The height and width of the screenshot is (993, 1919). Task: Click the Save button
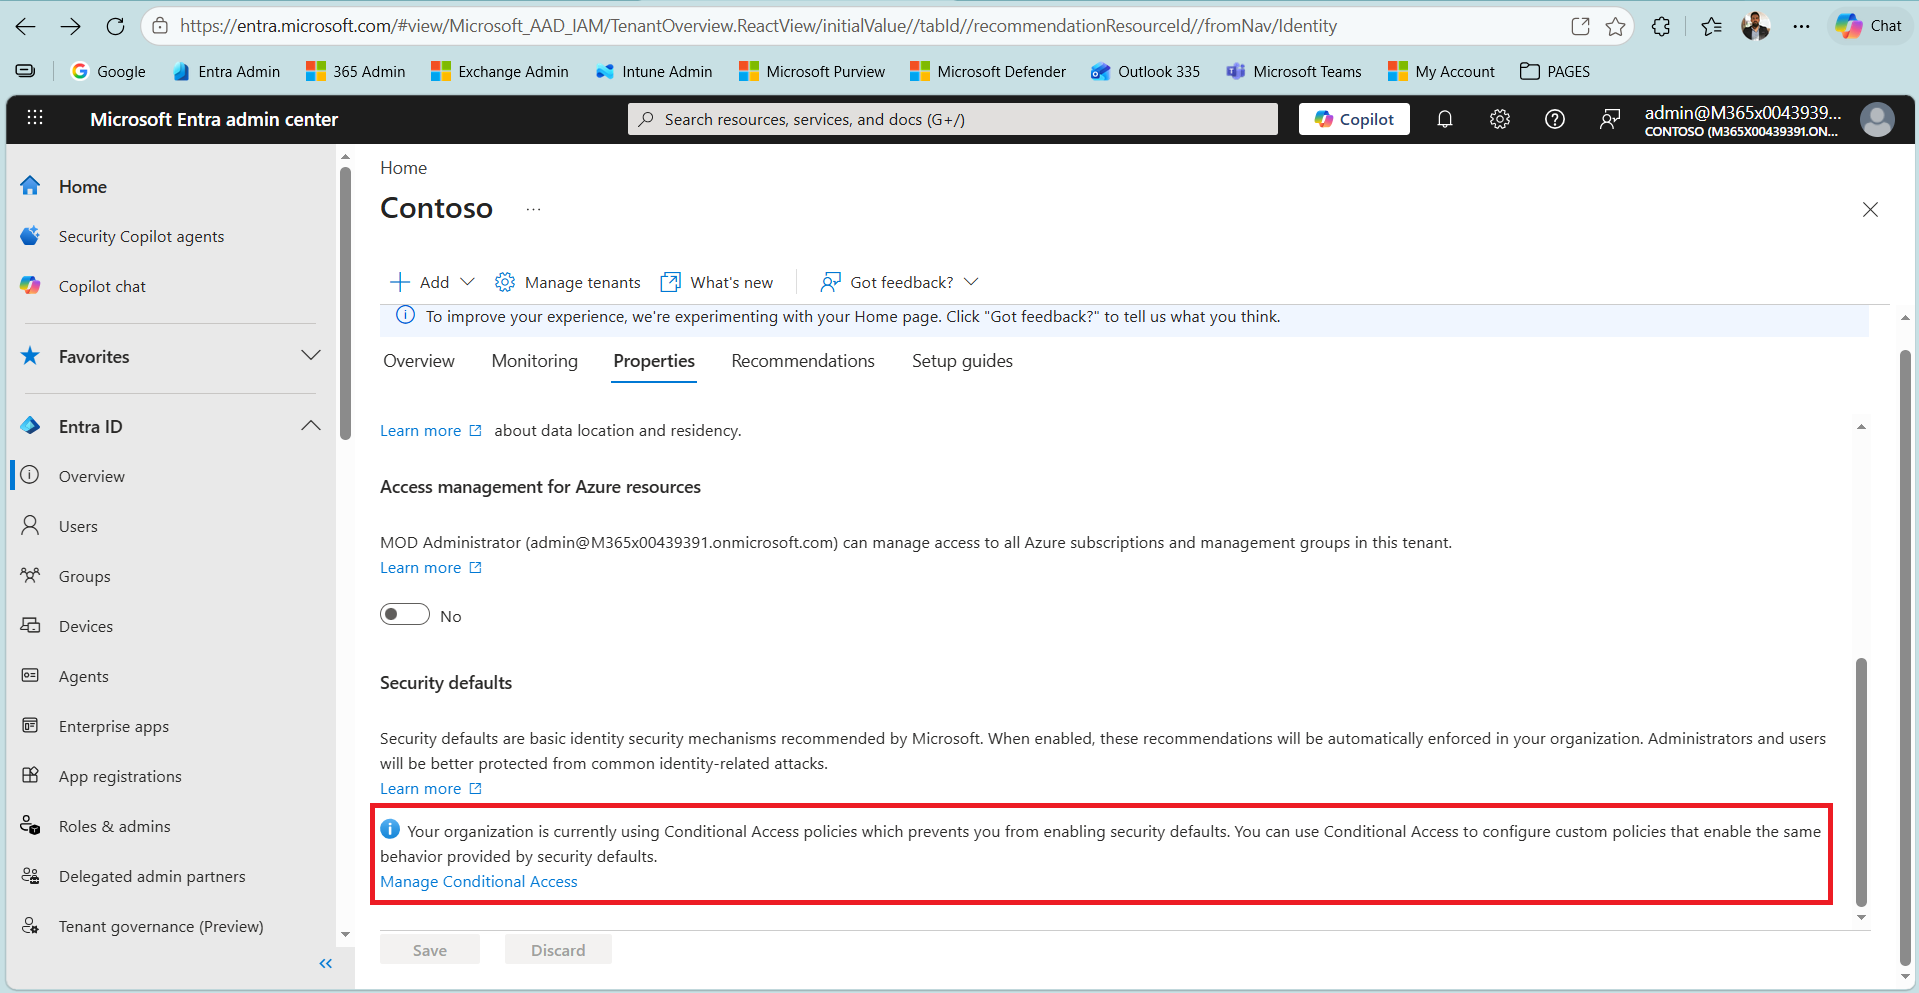click(430, 950)
